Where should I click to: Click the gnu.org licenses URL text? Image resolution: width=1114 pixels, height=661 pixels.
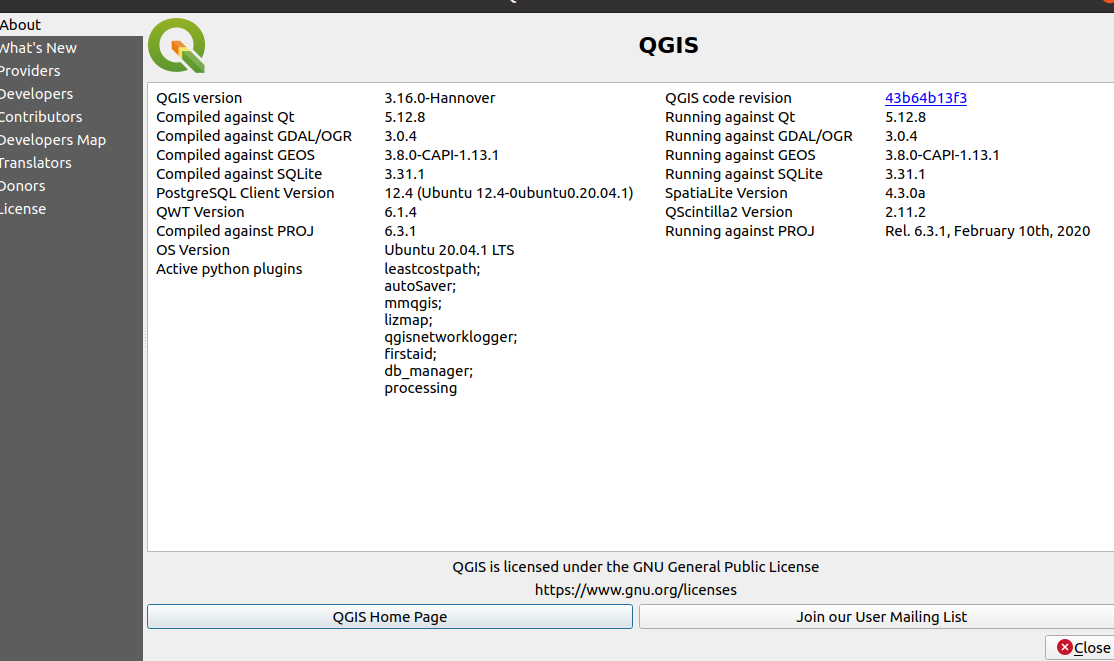[x=636, y=589]
